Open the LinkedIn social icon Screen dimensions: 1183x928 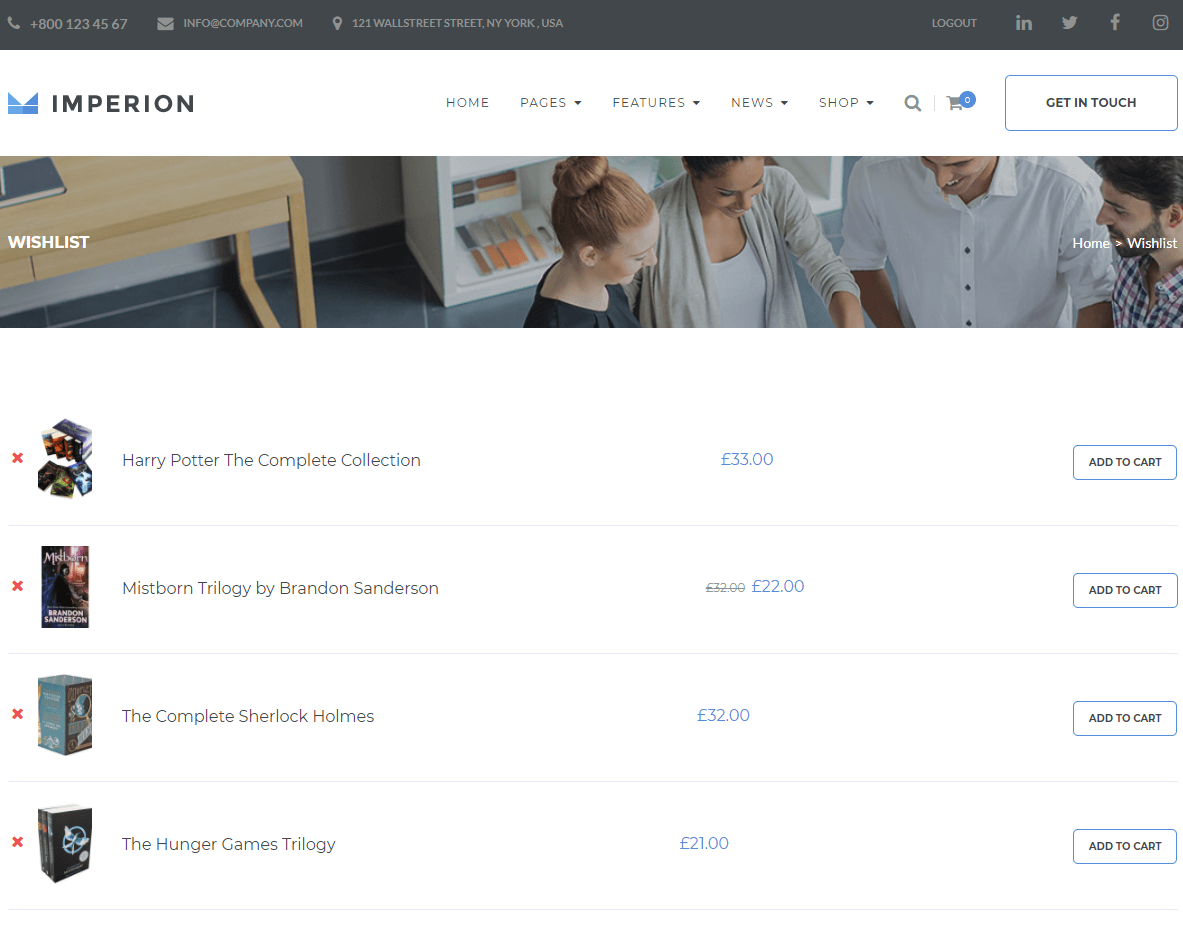(x=1023, y=23)
